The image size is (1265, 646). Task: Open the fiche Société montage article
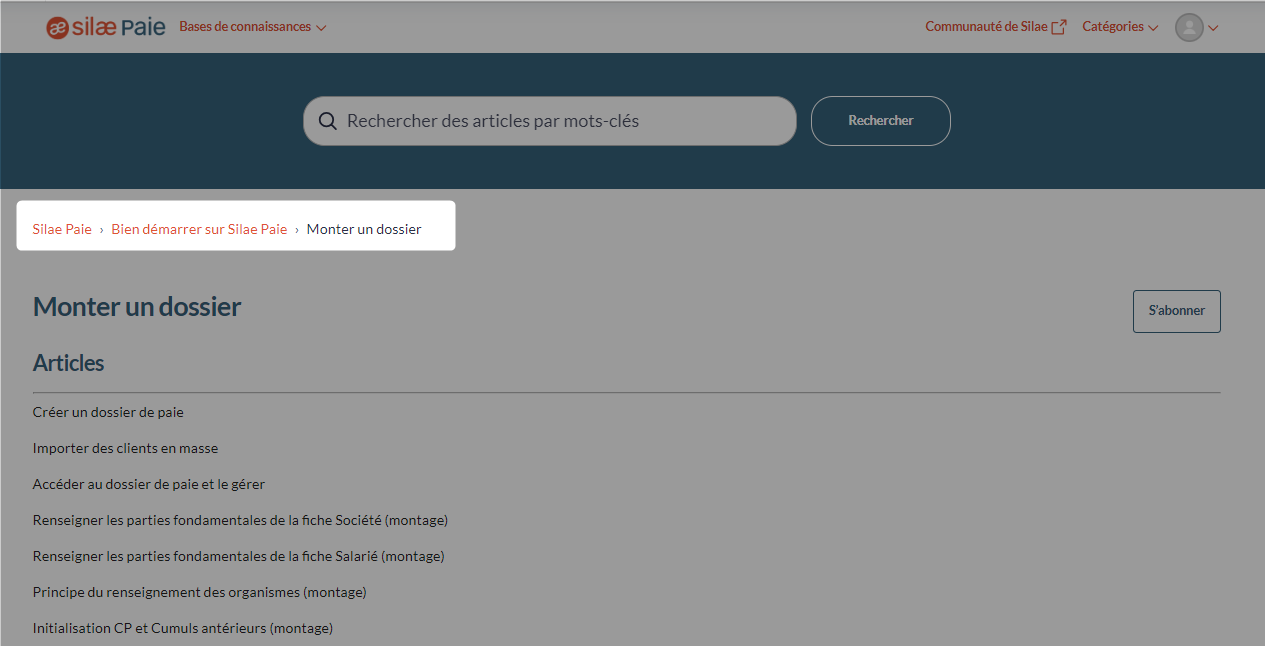point(240,519)
